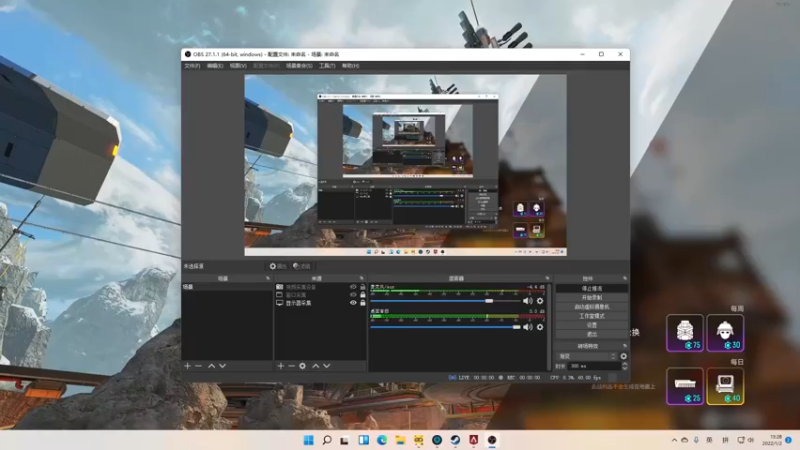
Task: Mute the Mic/Aux channel speaker icon
Action: pos(528,301)
